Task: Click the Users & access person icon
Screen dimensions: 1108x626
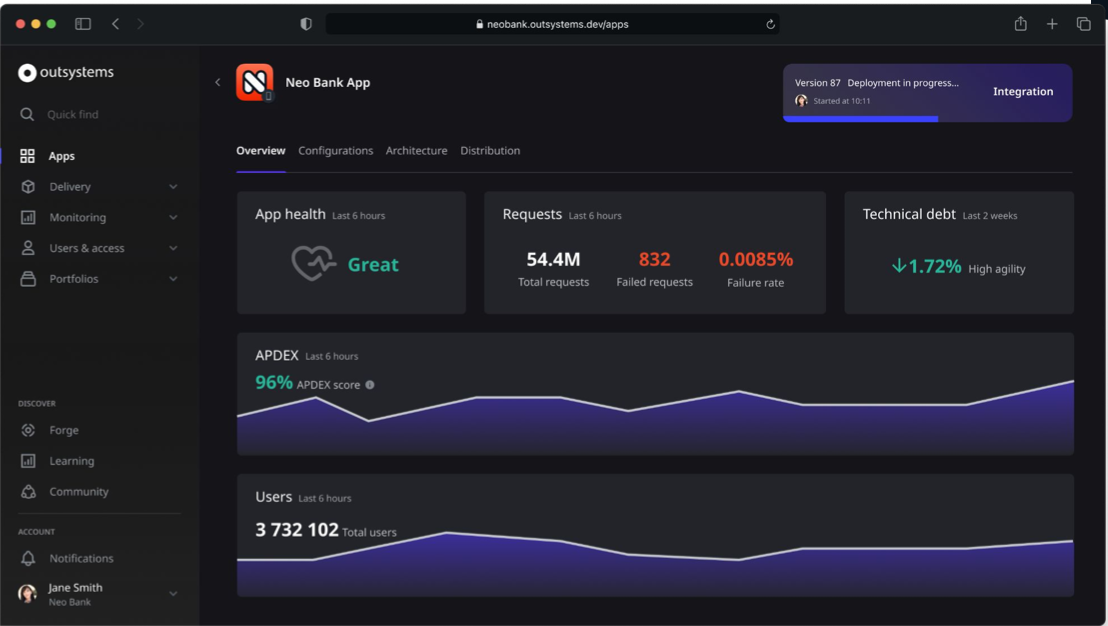Action: 28,248
